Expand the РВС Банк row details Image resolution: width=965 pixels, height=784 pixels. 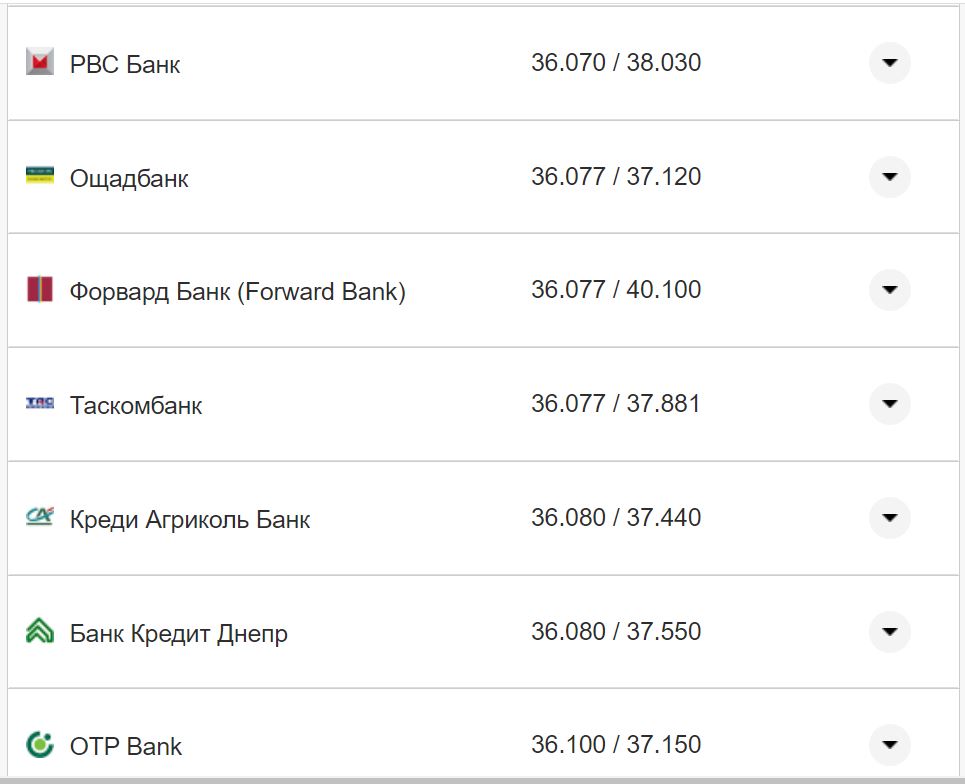(889, 63)
